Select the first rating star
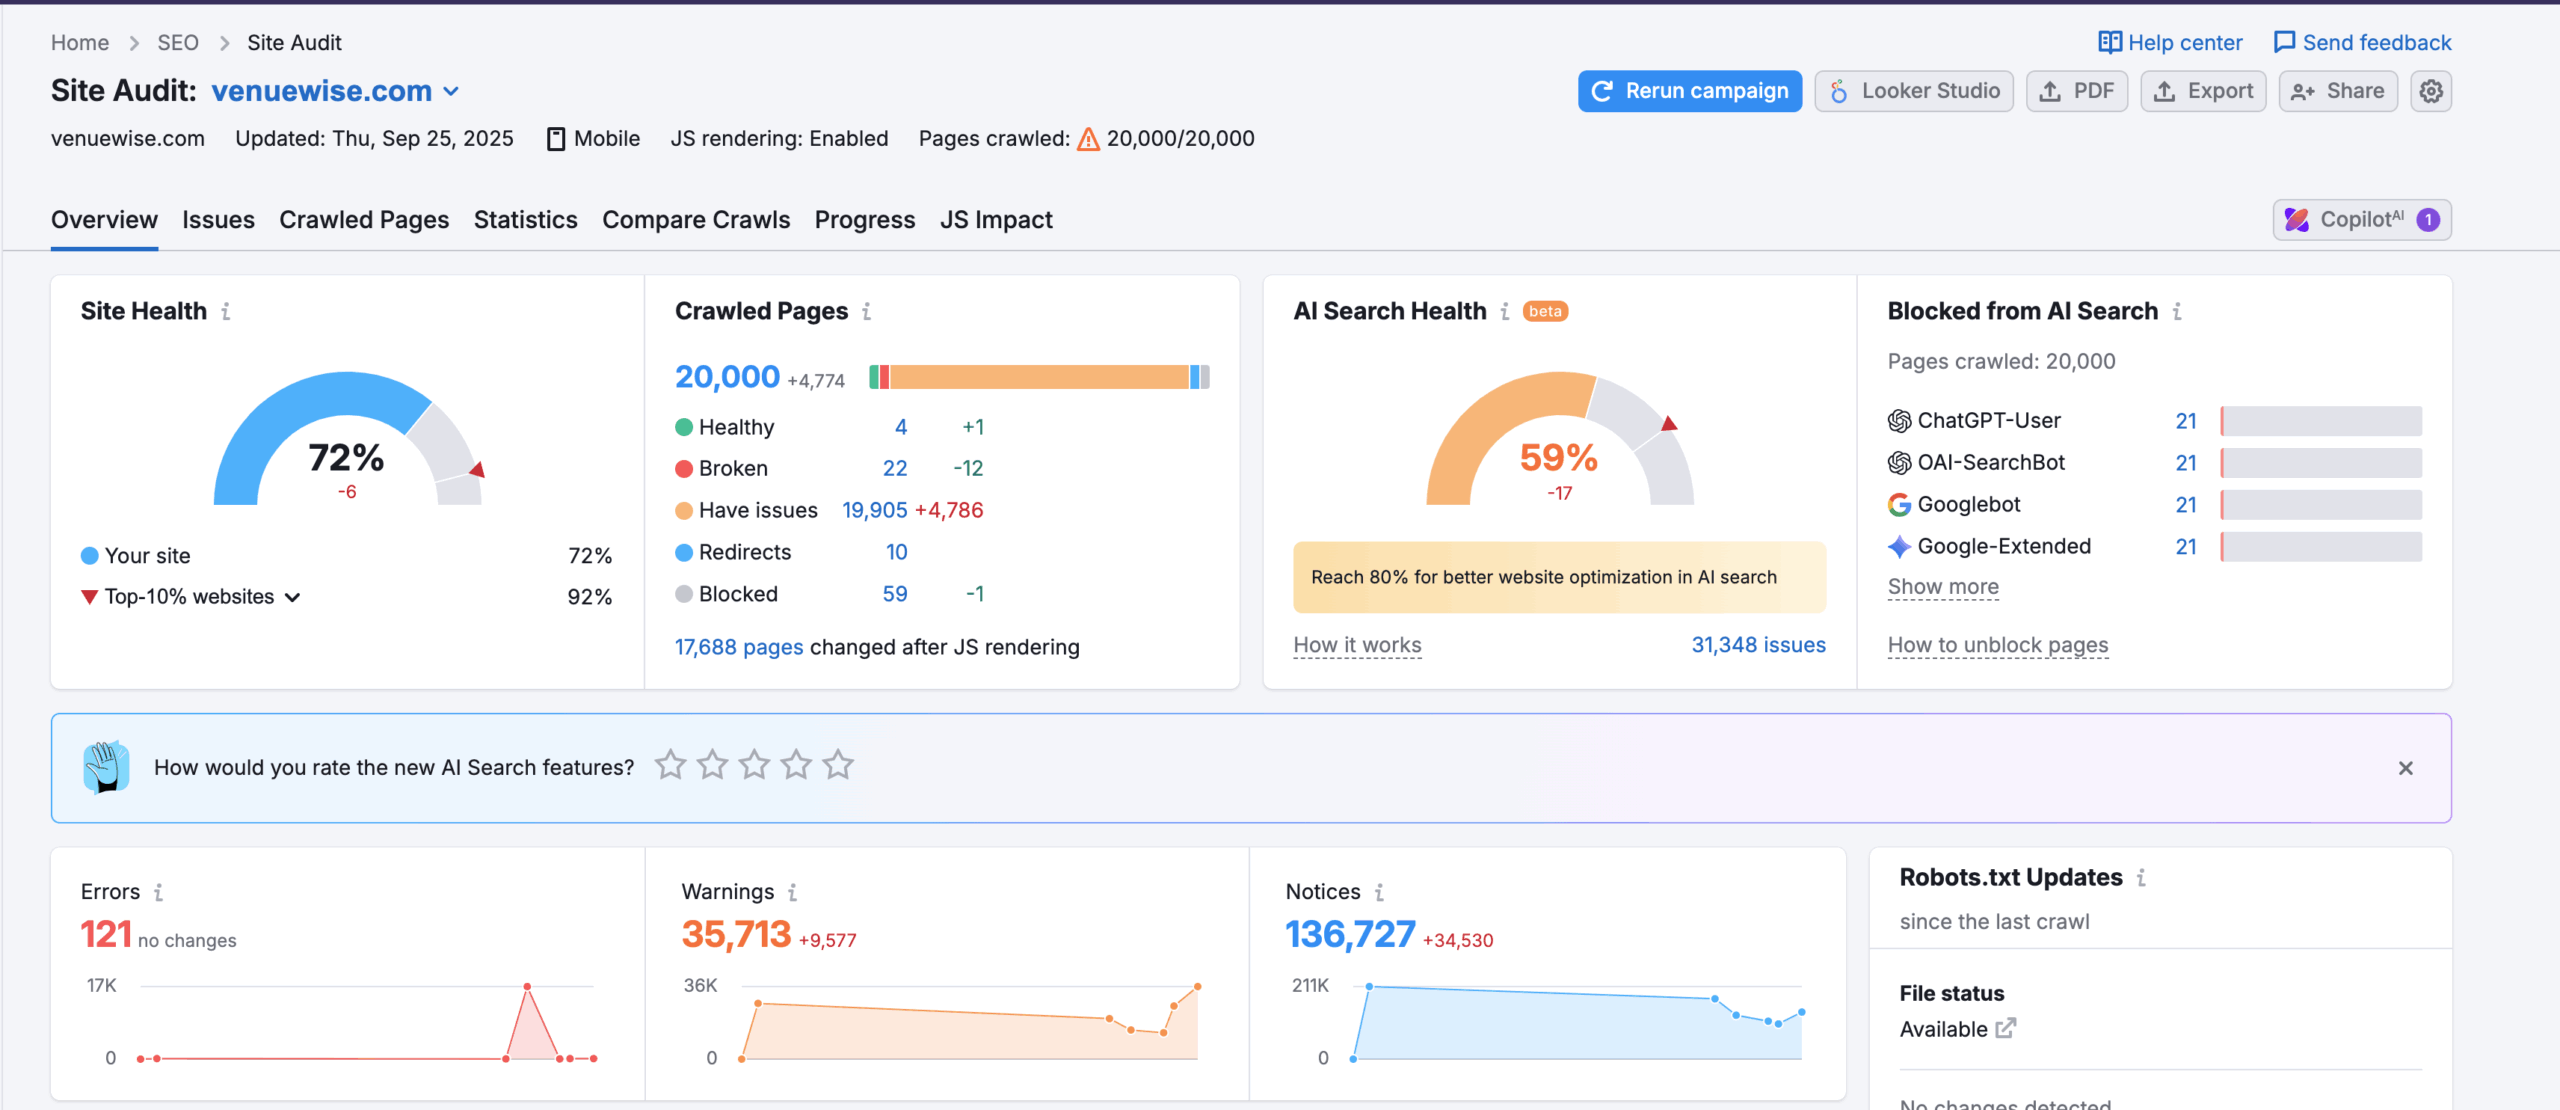 coord(670,766)
